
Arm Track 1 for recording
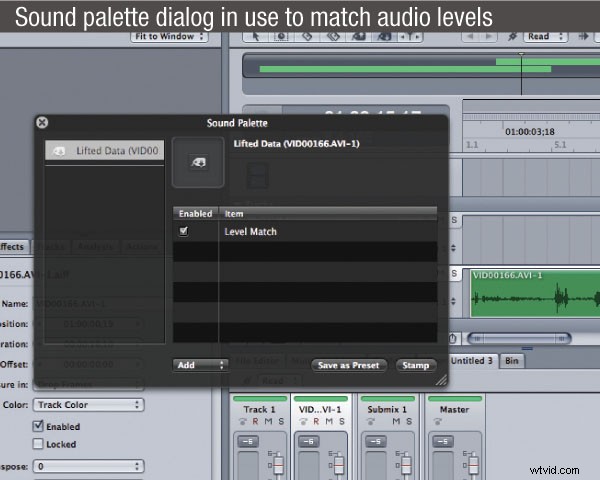[x=255, y=421]
